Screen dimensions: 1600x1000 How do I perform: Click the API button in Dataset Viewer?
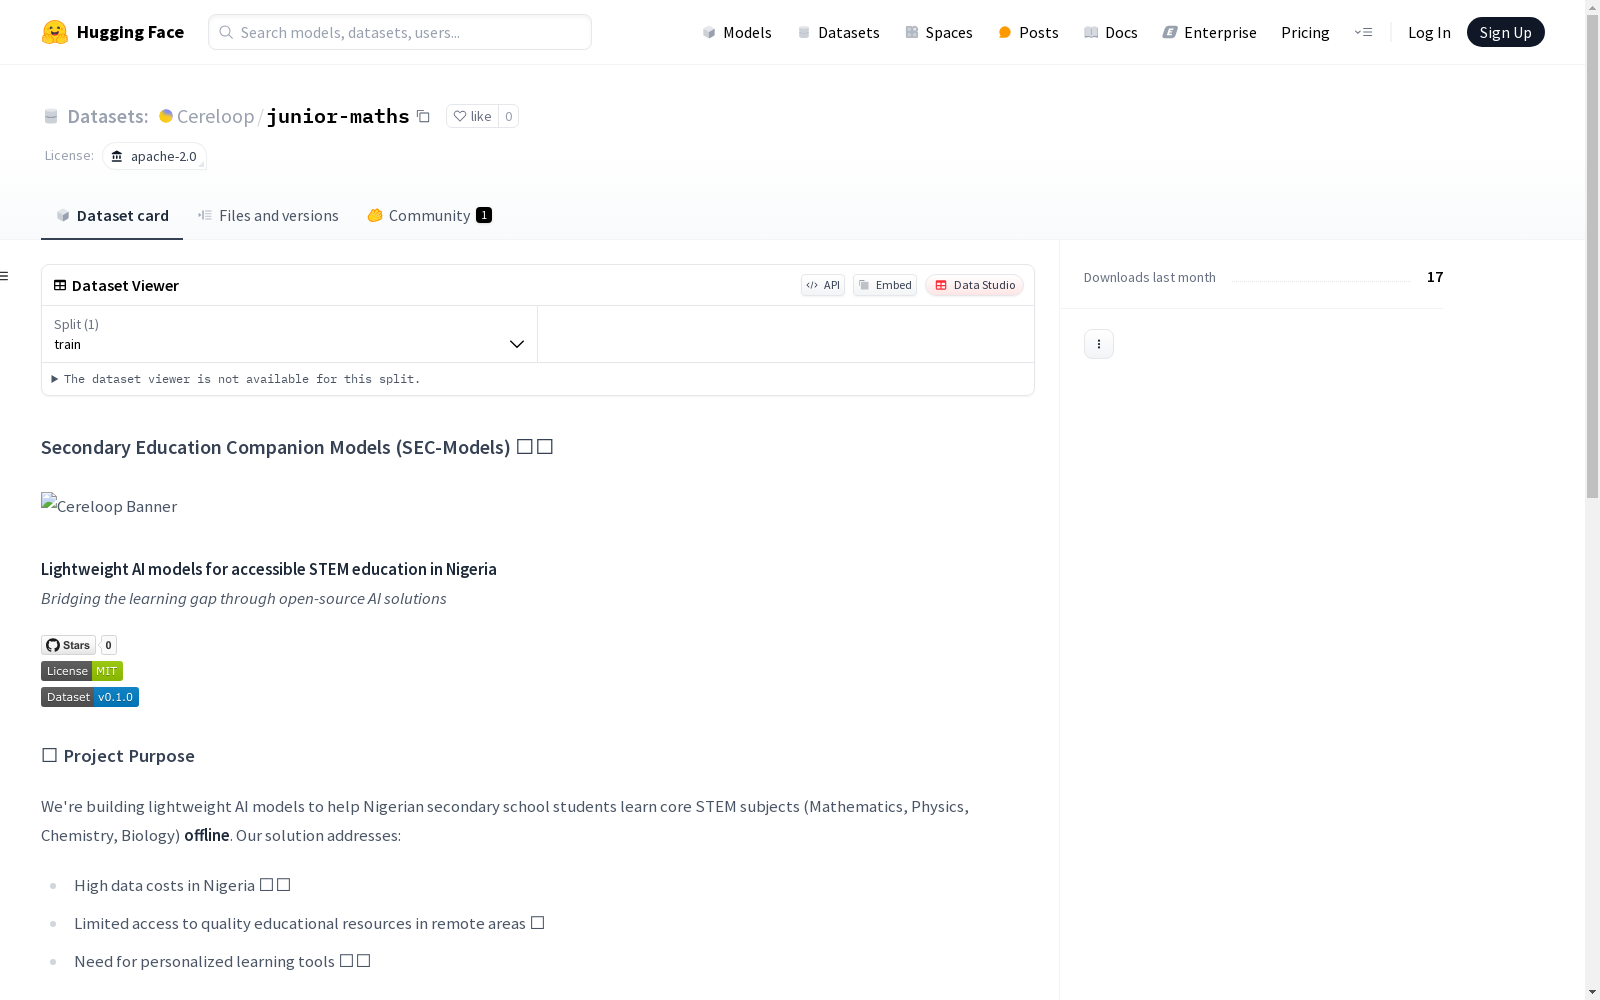823,285
